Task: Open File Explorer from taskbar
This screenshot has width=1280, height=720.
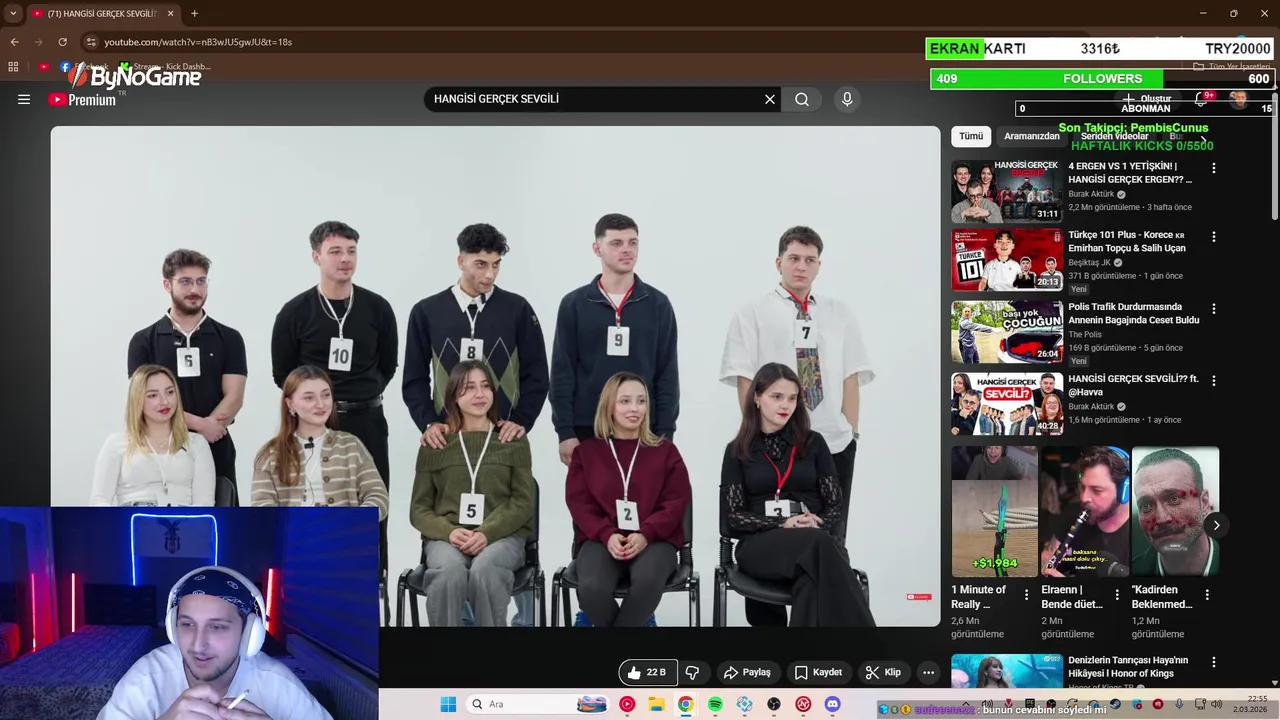Action: click(656, 704)
